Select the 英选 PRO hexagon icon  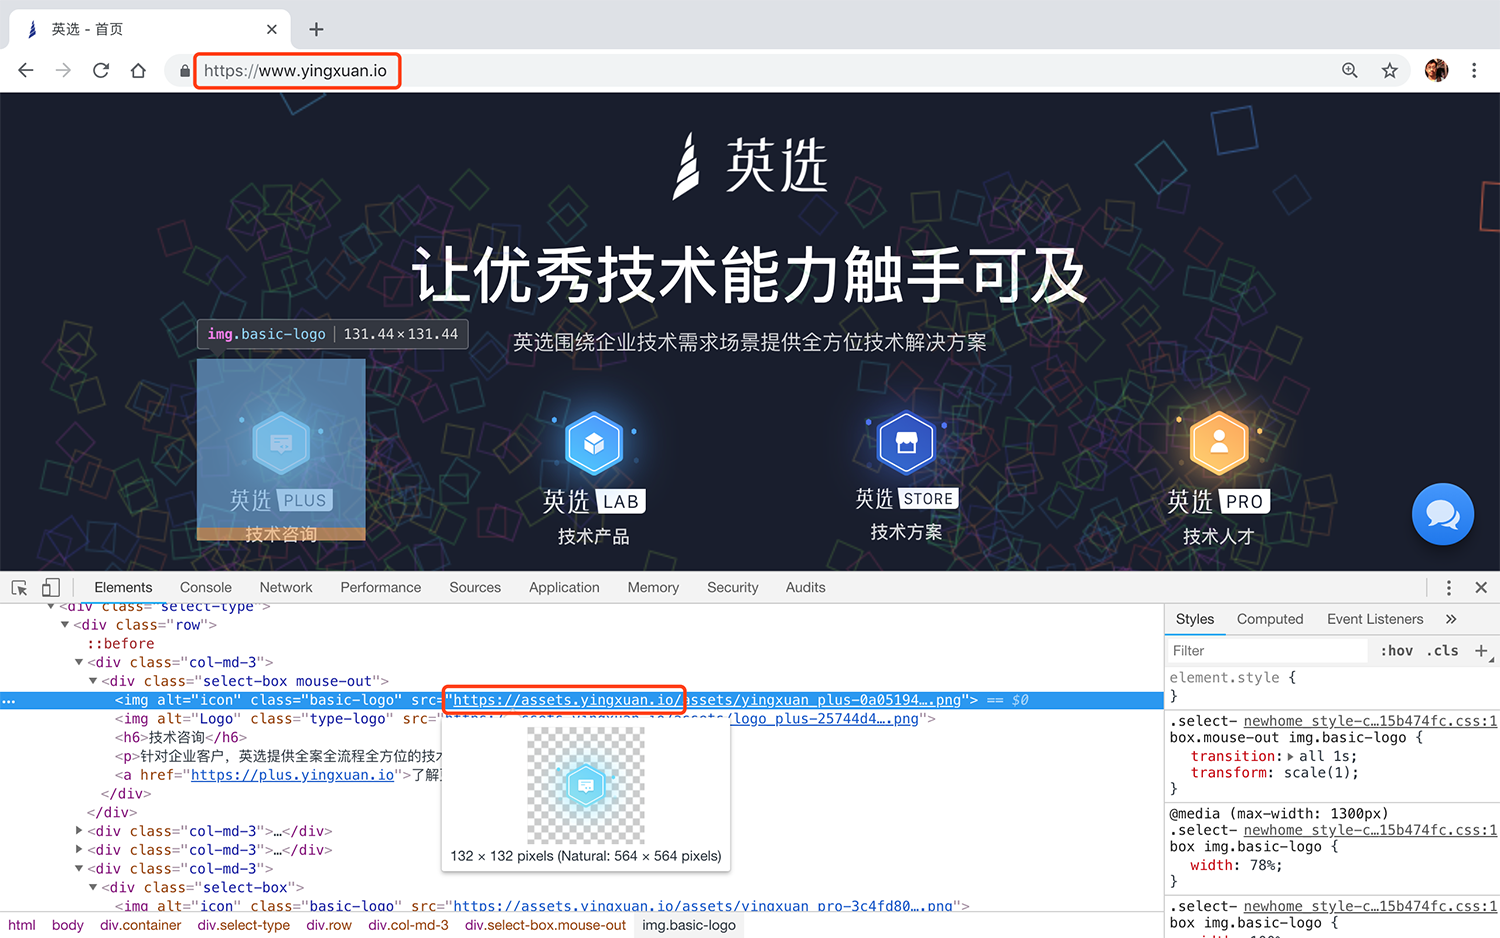1219,442
